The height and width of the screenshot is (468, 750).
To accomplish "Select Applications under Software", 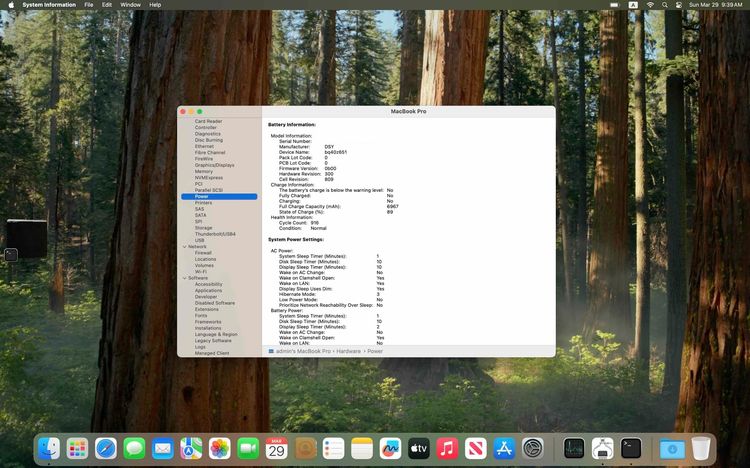I will 208,290.
